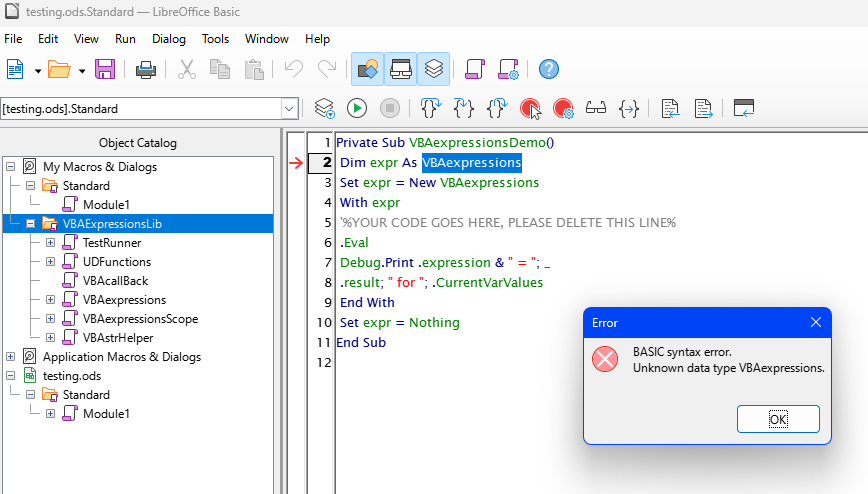Click the Stop macro icon
This screenshot has height=494, width=868.
(390, 108)
